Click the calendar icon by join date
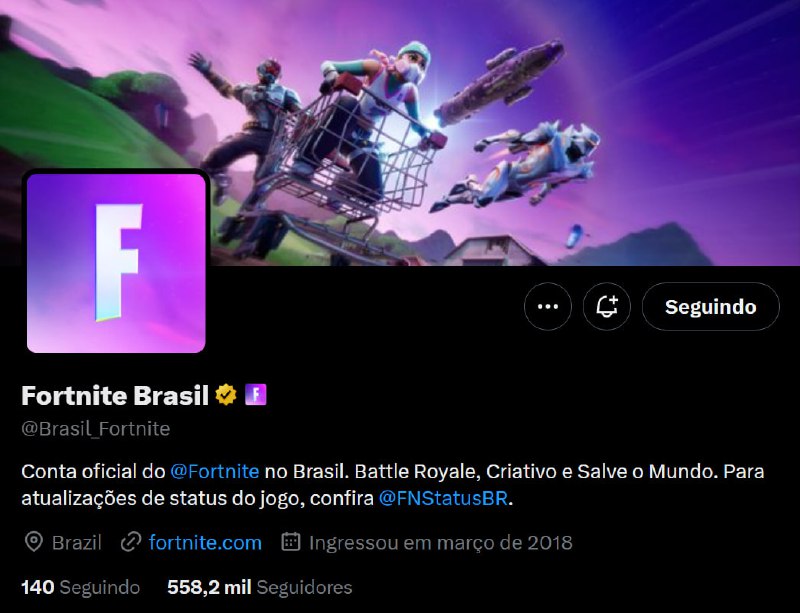The height and width of the screenshot is (613, 800). pos(291,542)
